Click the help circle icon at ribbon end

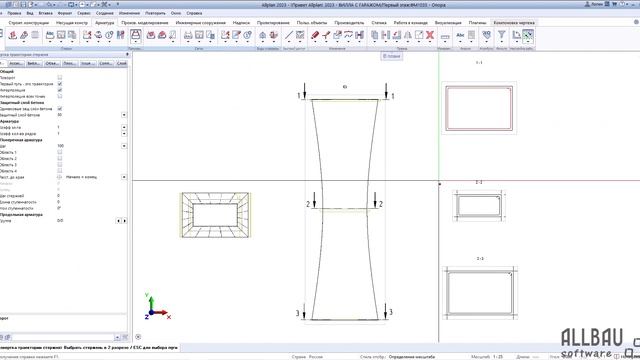point(636,22)
